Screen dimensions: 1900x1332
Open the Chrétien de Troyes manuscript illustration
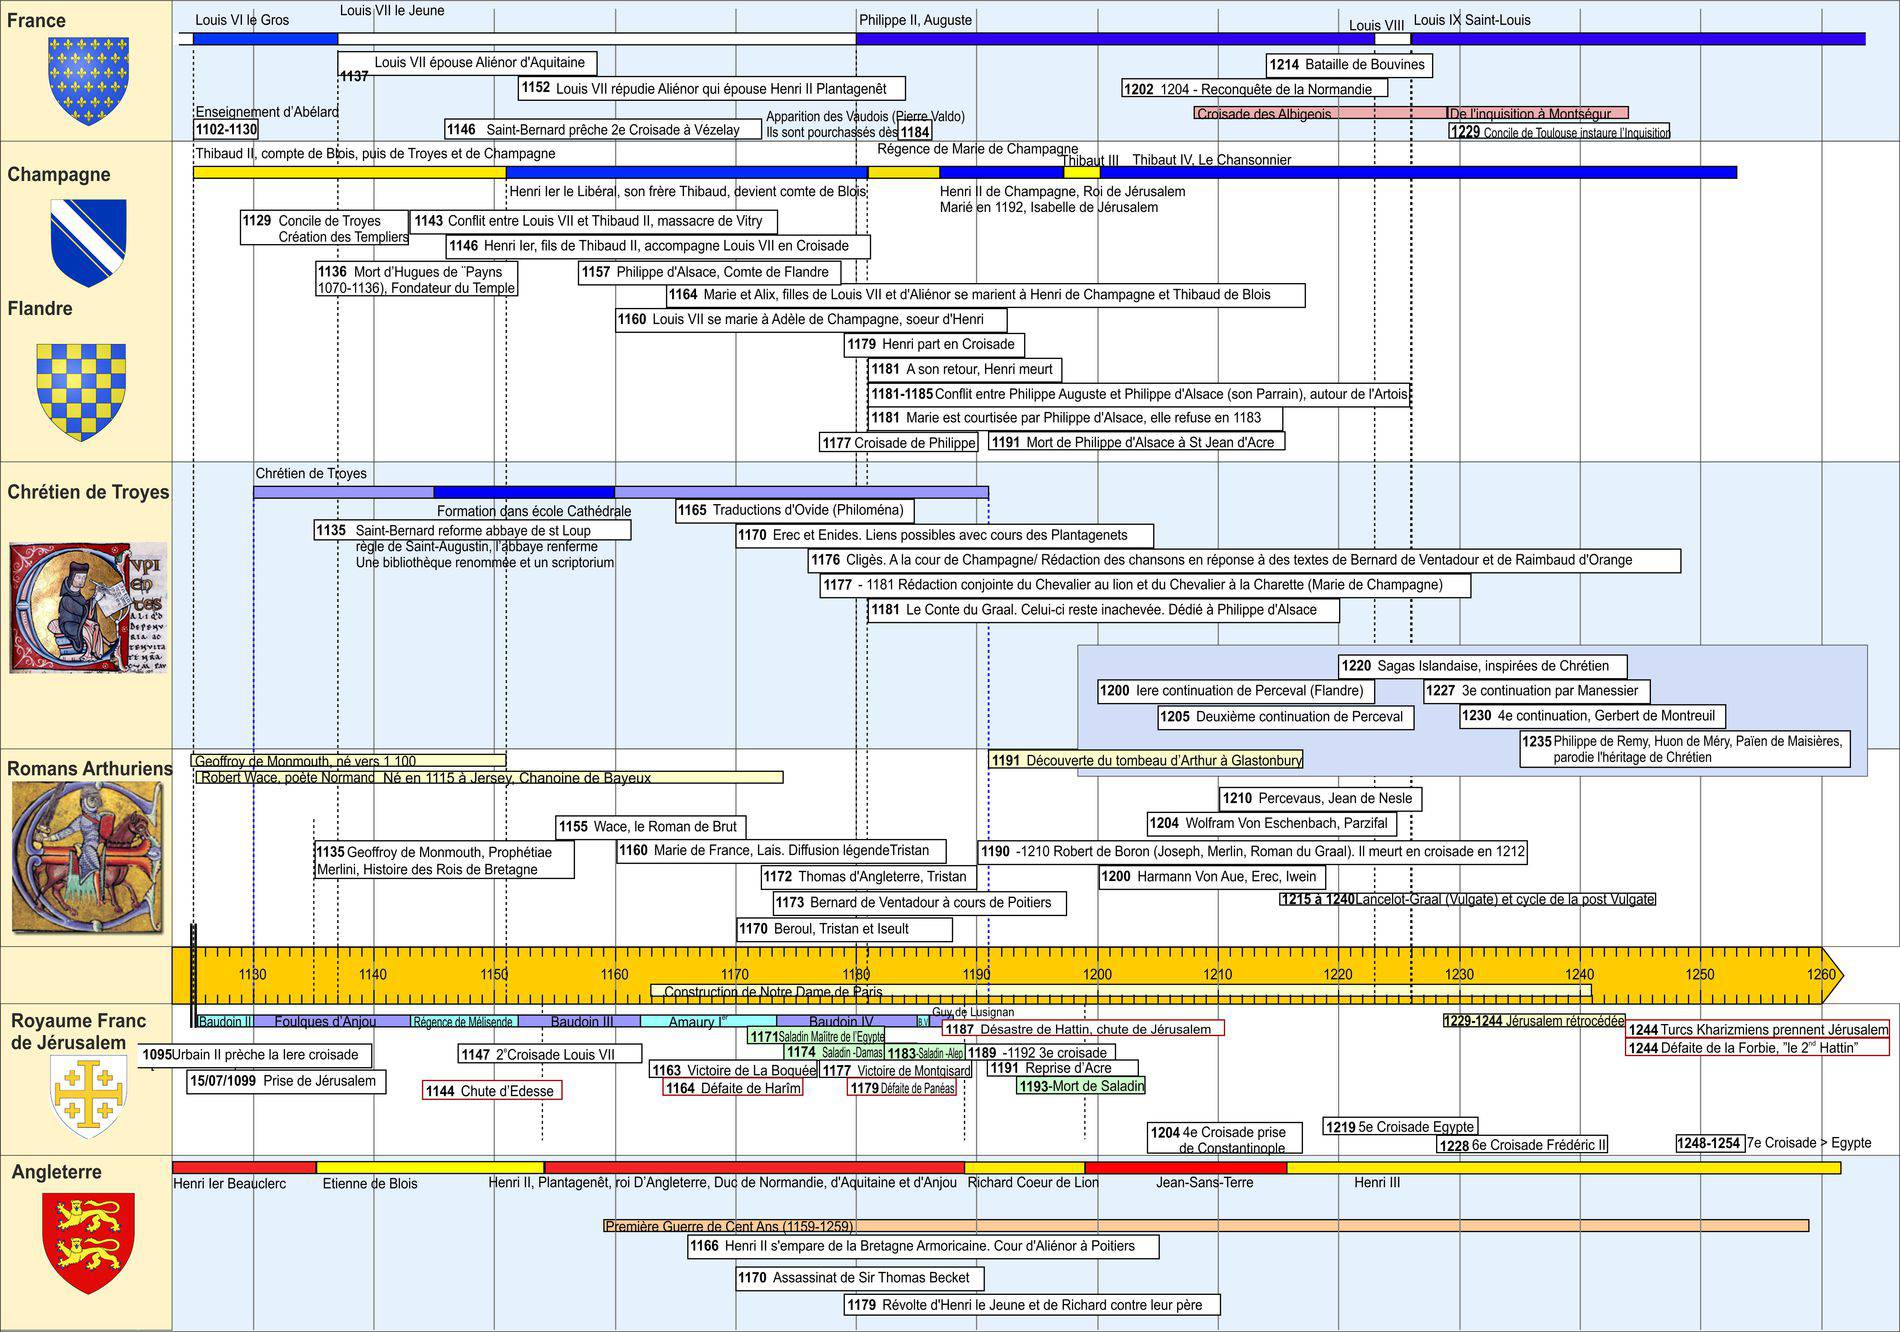point(88,608)
